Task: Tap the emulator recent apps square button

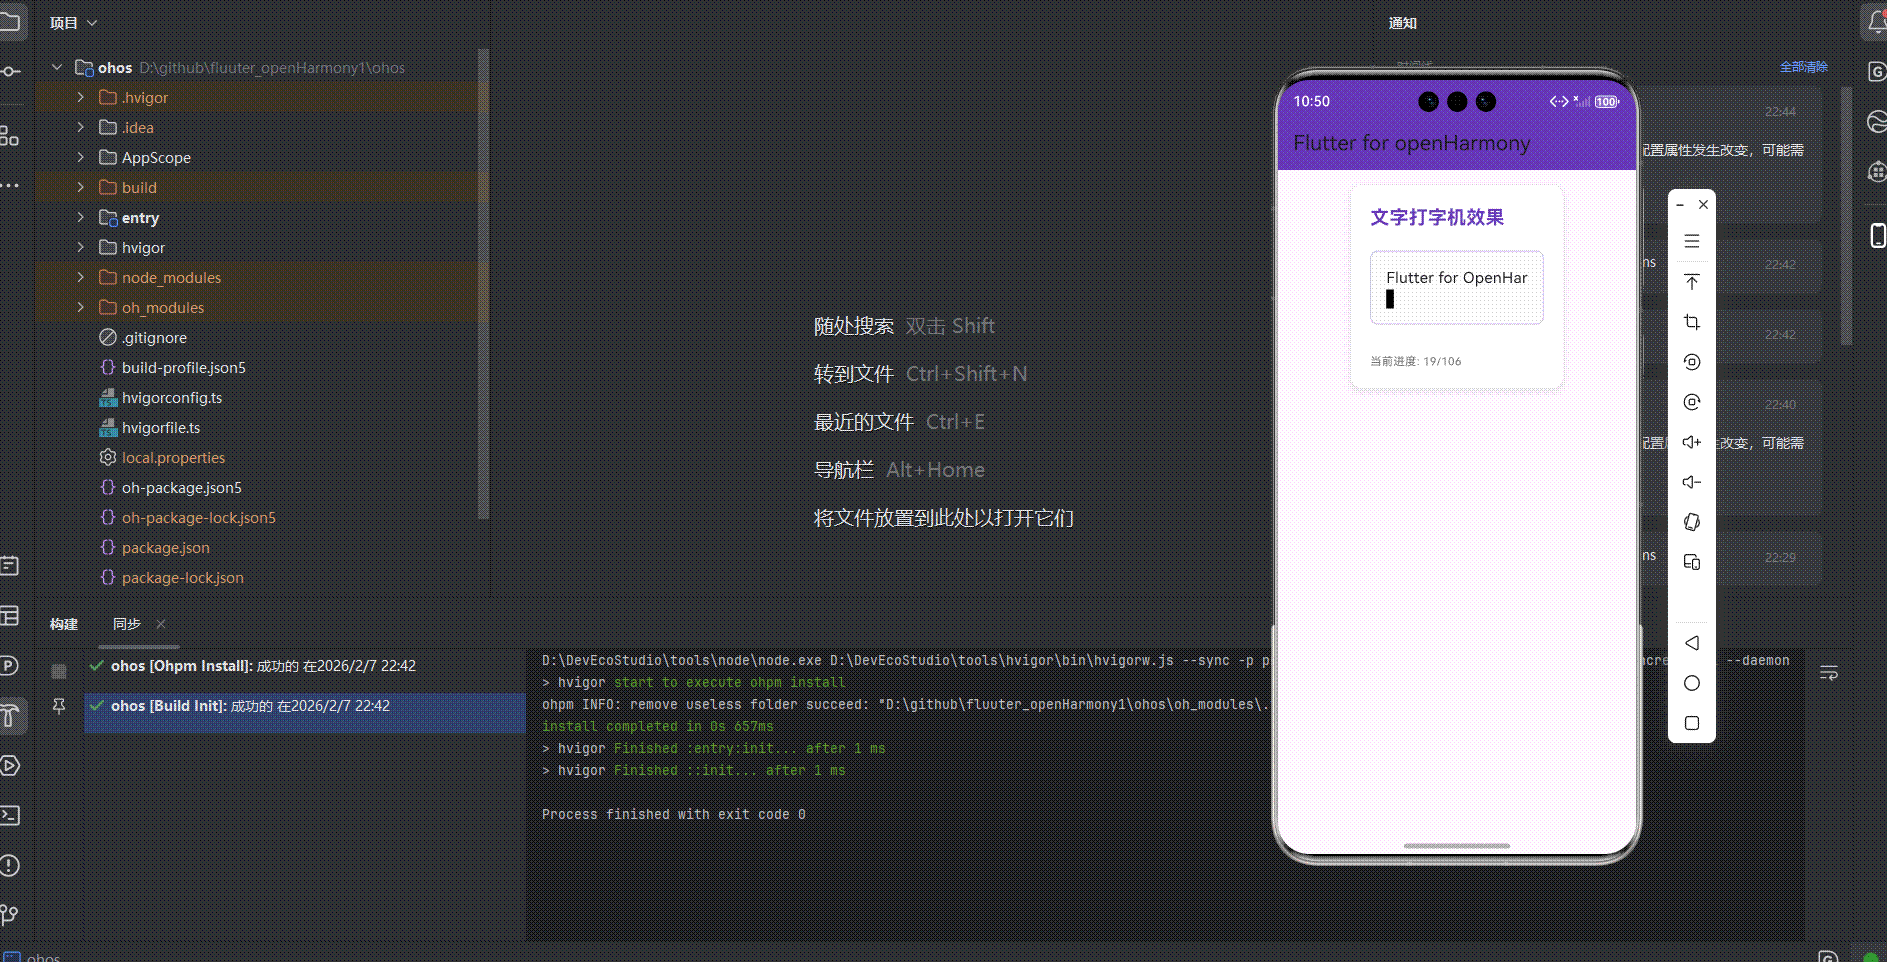Action: [x=1691, y=723]
